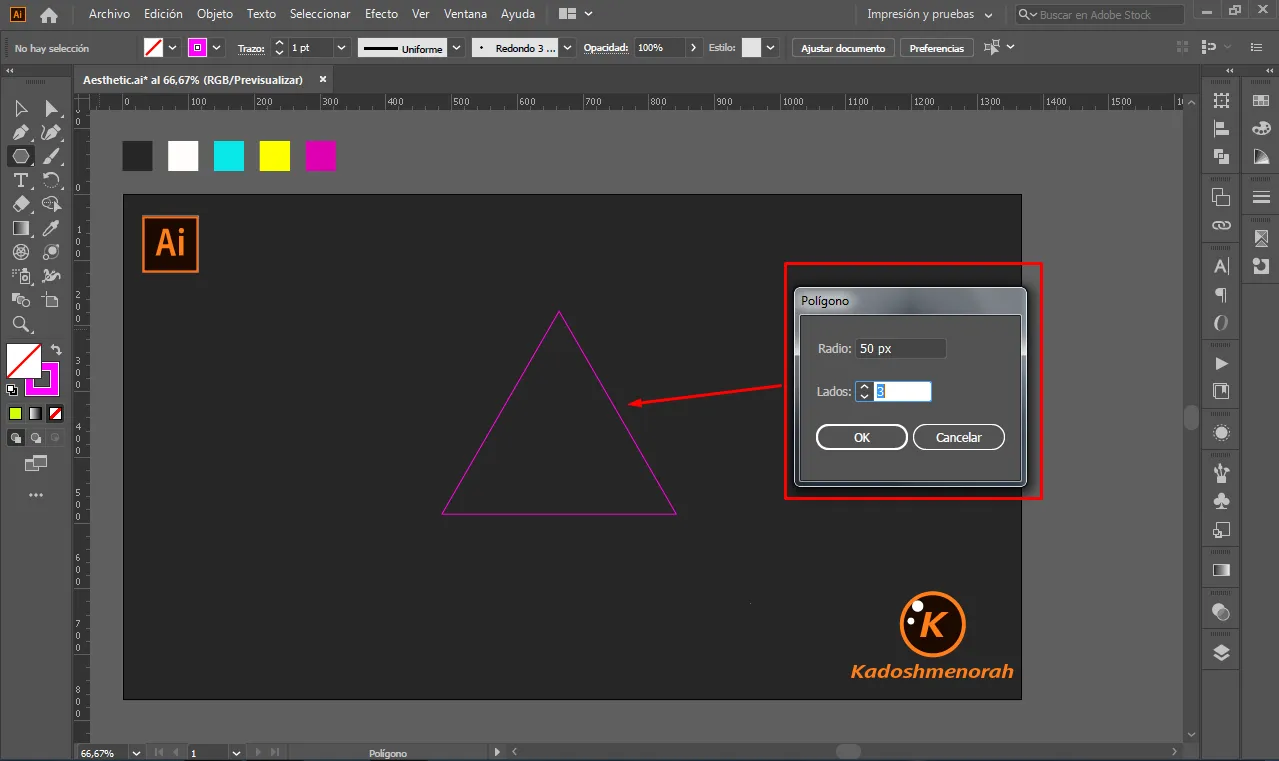Choose the Polygon shape tool
This screenshot has width=1279, height=761.
(20, 156)
